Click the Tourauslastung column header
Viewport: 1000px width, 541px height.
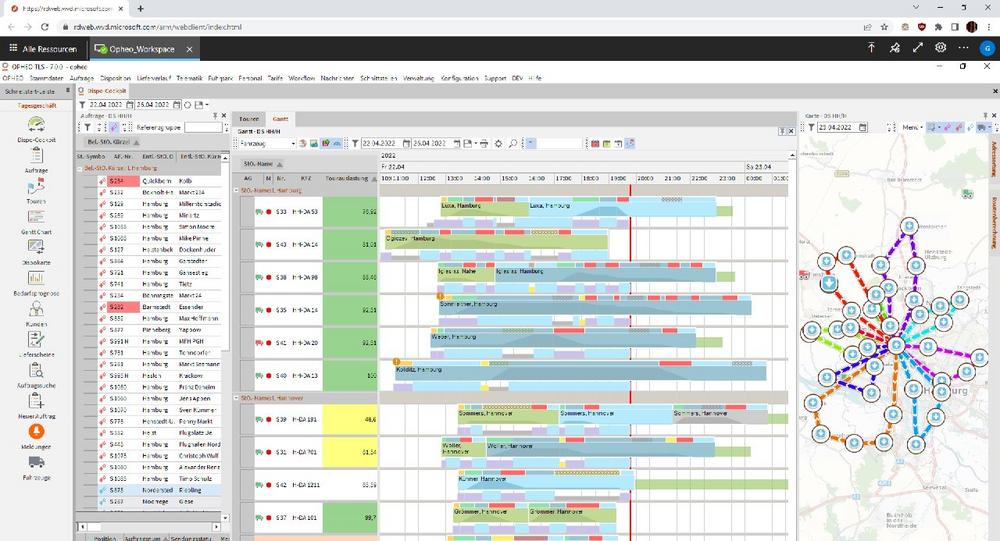point(350,178)
